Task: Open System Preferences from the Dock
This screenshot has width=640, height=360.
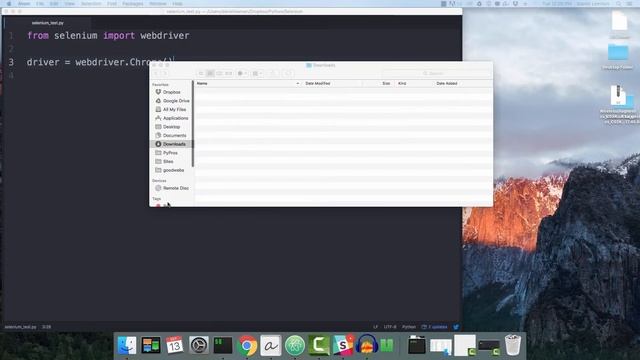Action: pyautogui.click(x=199, y=345)
